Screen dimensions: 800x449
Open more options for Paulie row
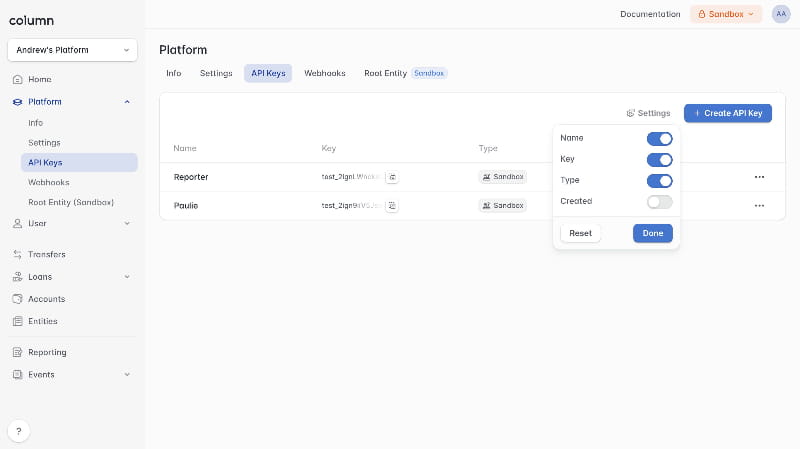(759, 206)
